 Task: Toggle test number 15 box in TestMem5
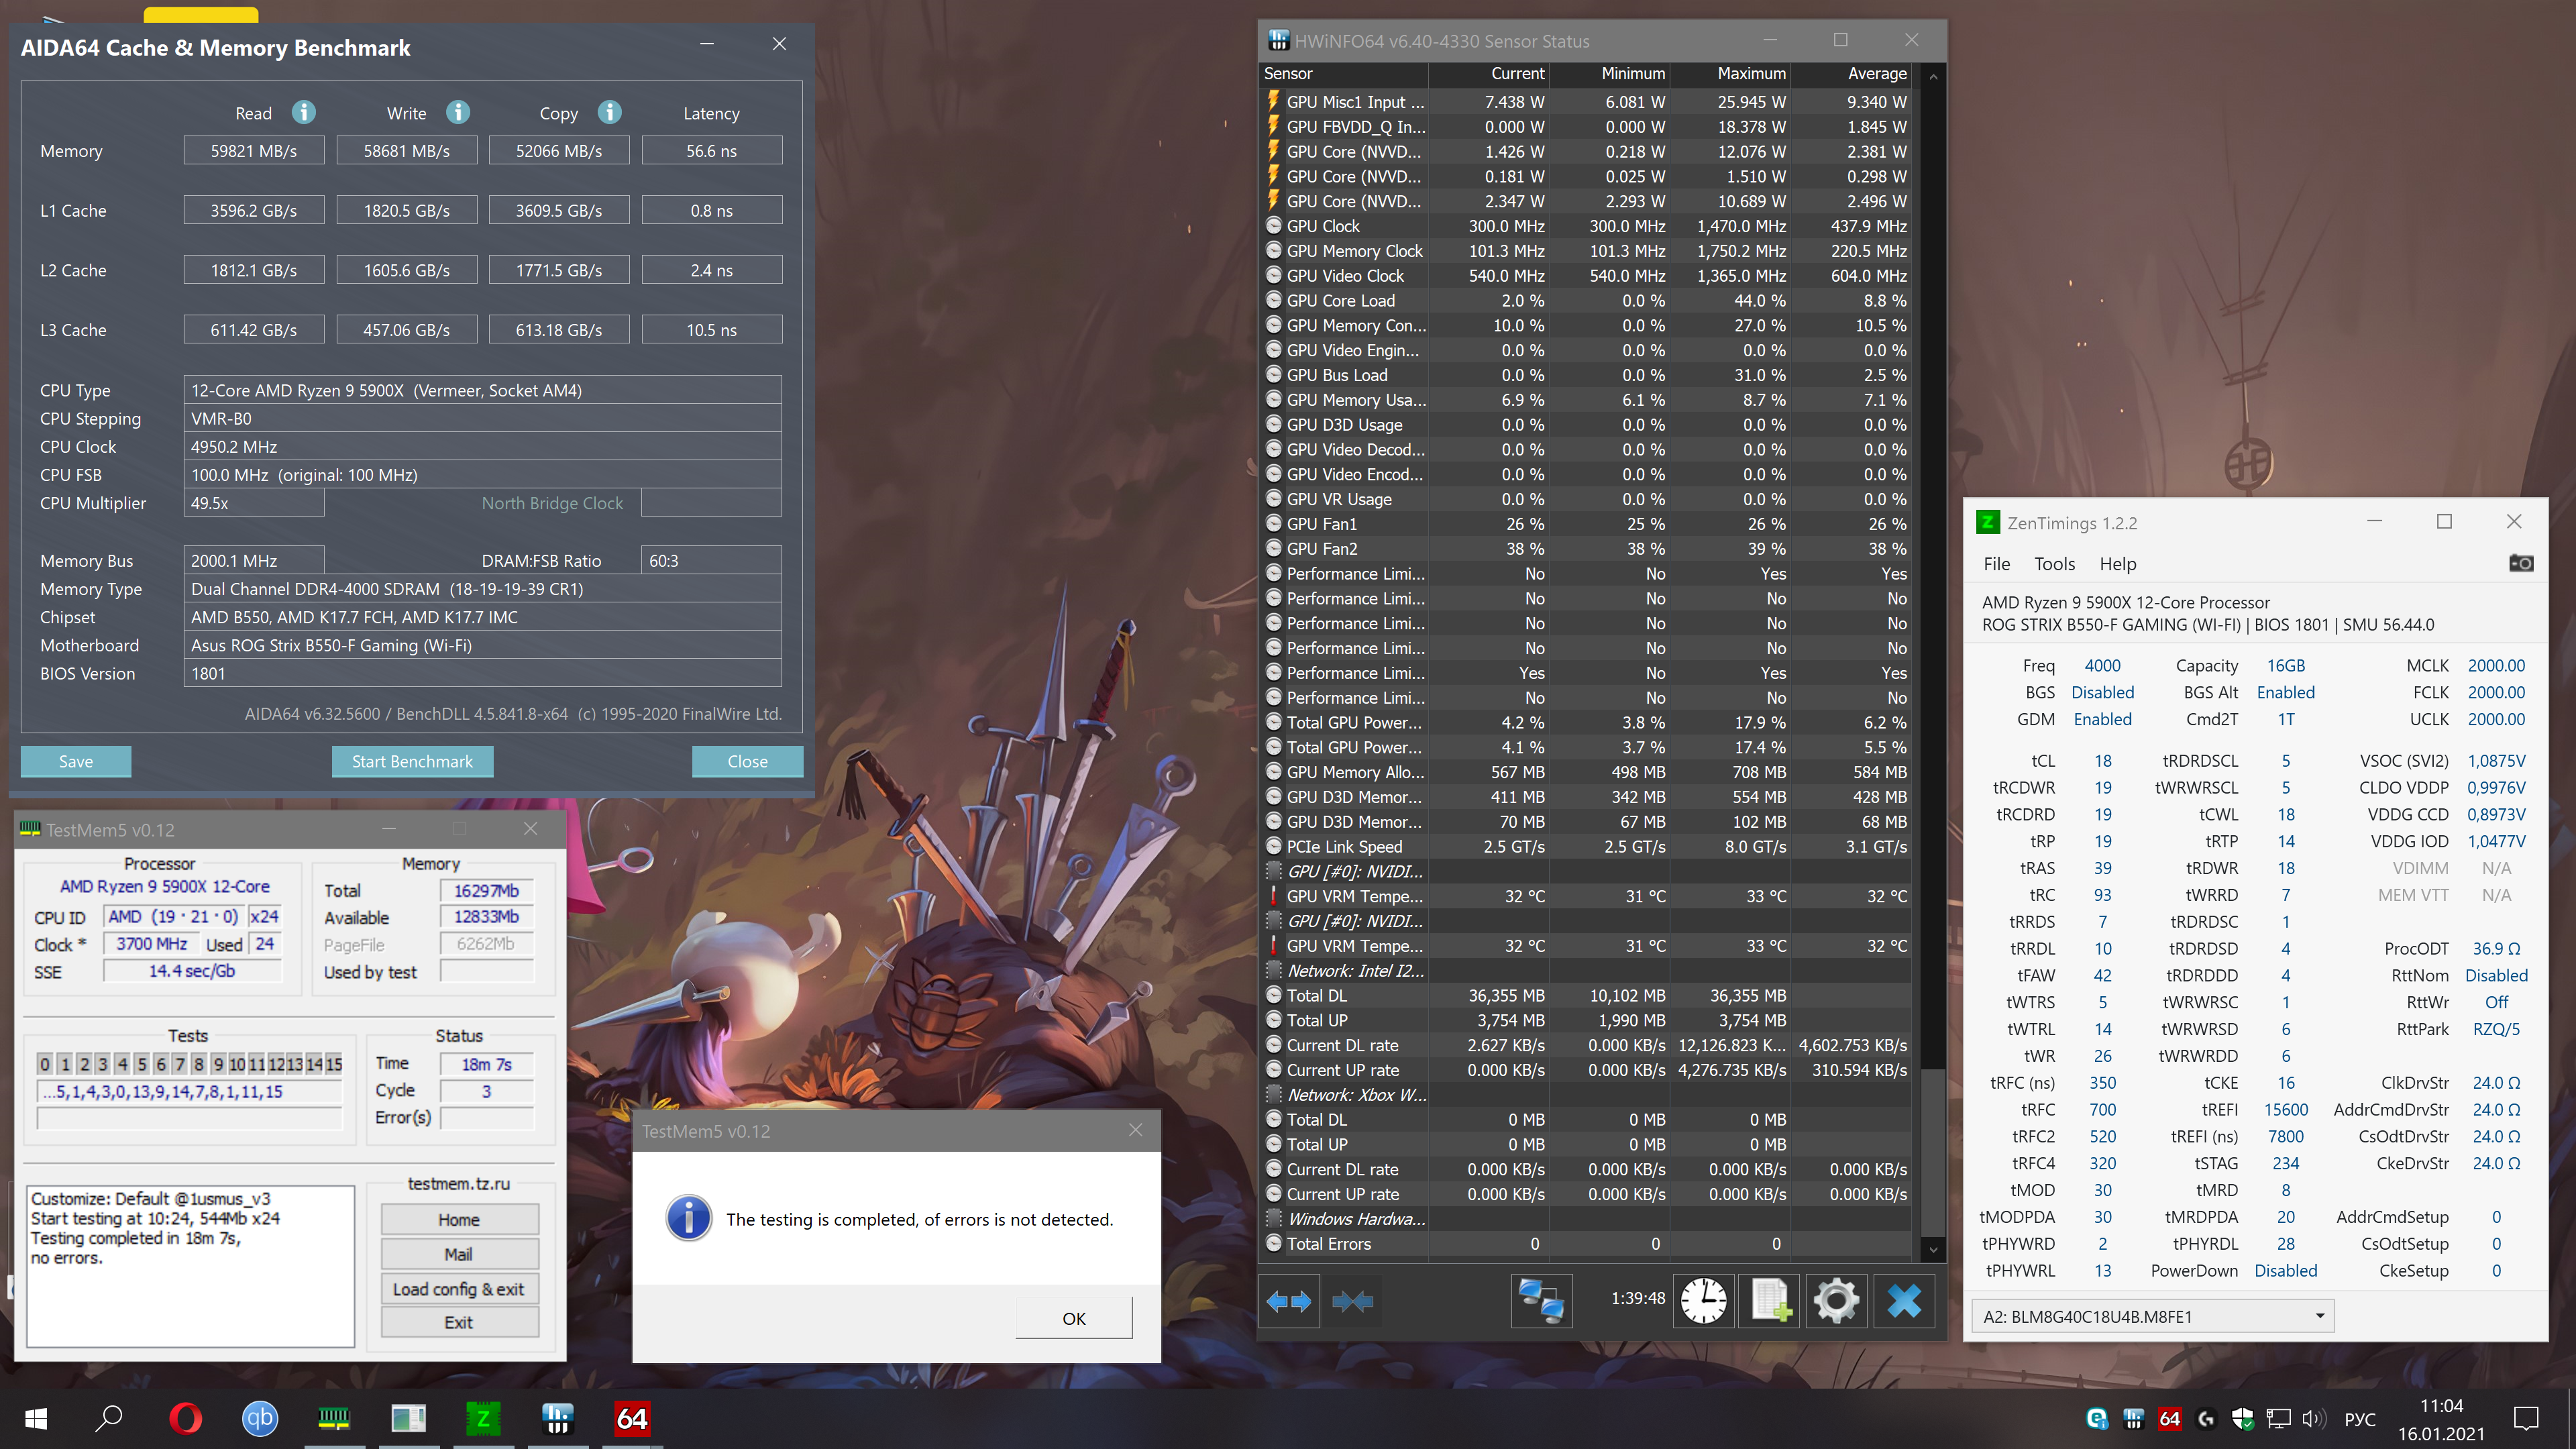coord(334,1064)
